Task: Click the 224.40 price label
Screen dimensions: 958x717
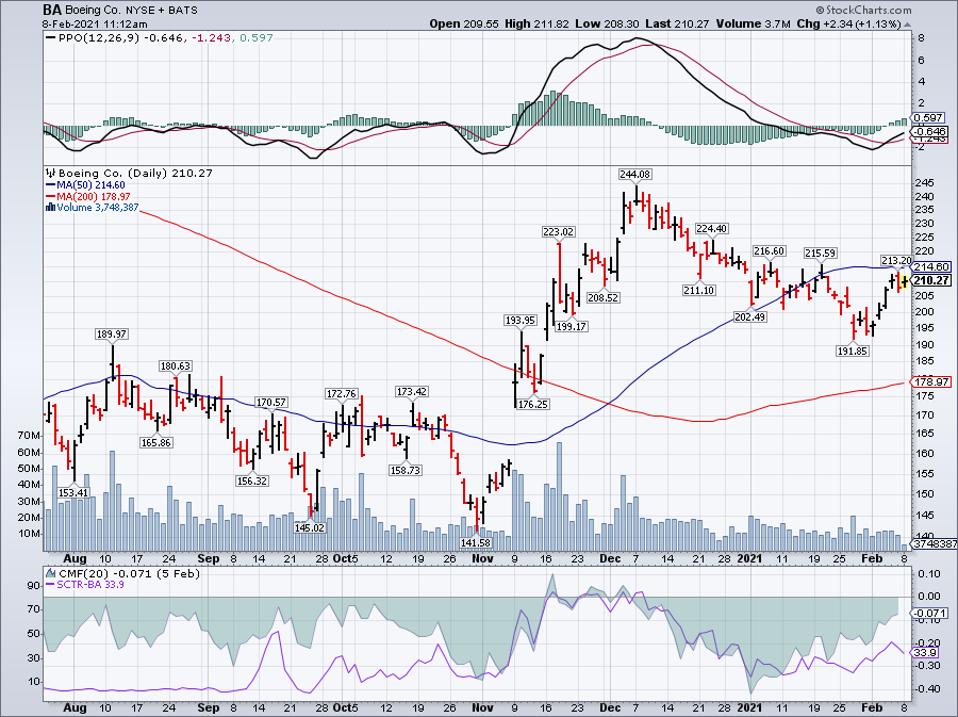Action: (x=711, y=228)
